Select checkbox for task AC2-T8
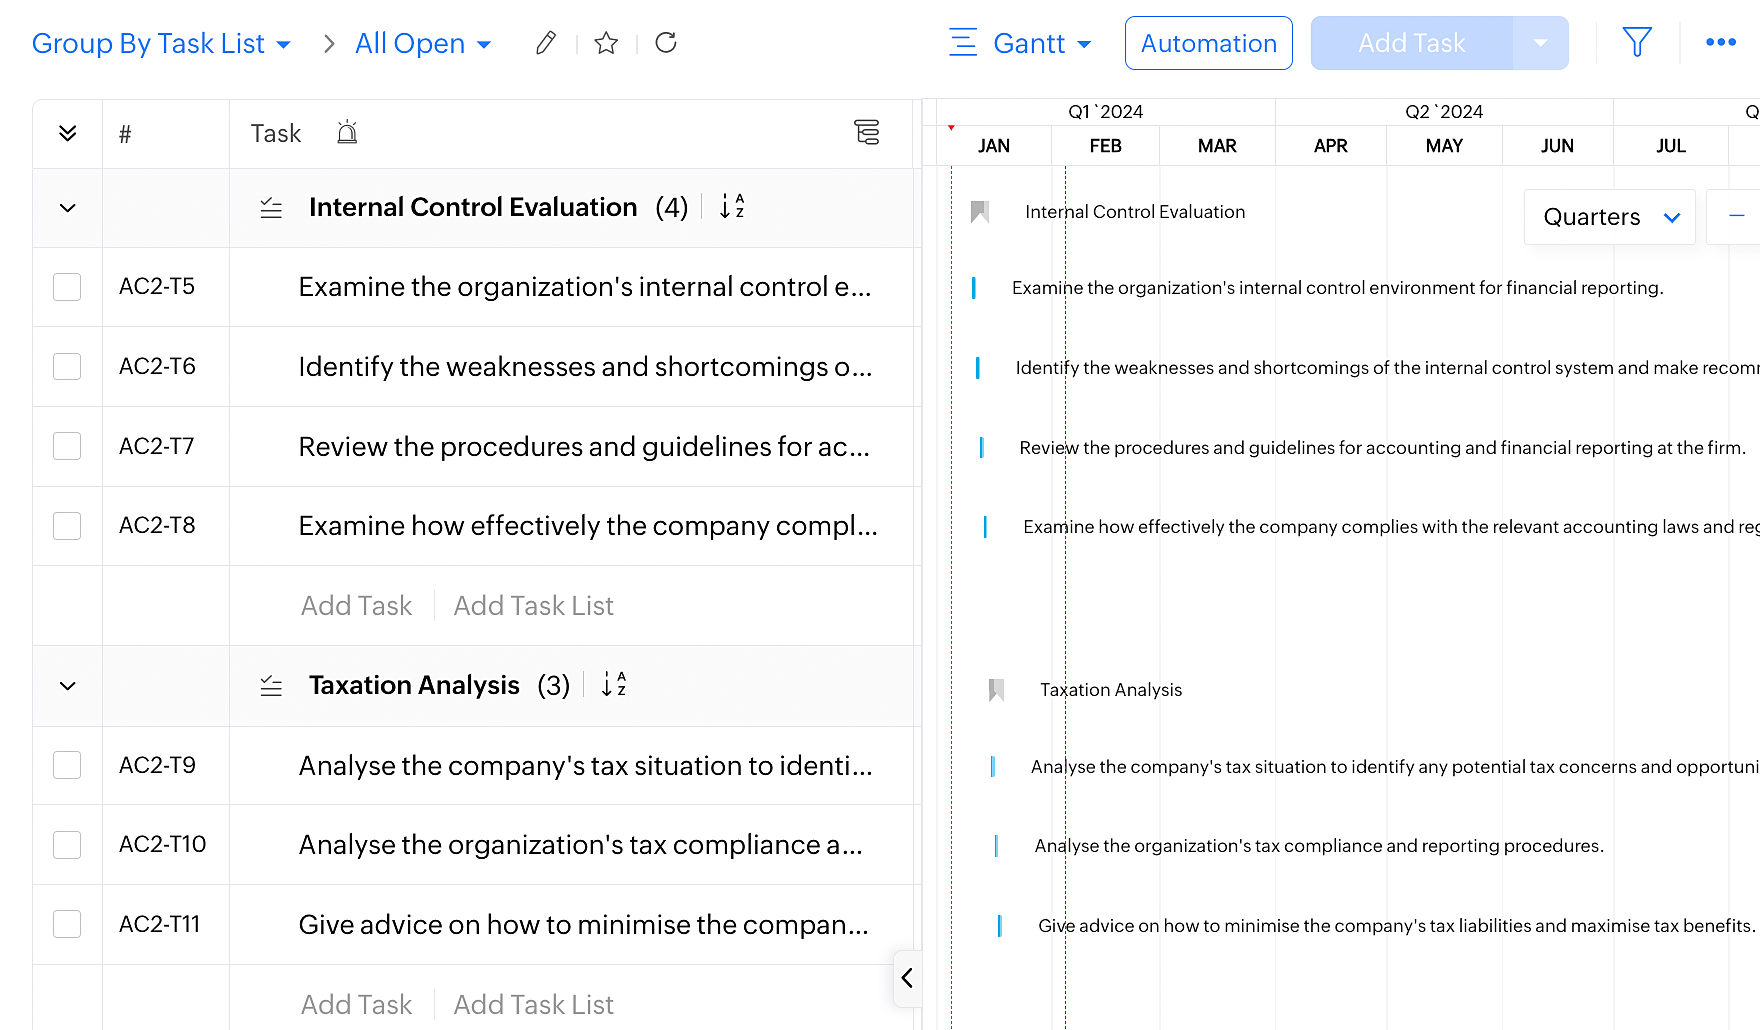This screenshot has width=1760, height=1030. tap(67, 526)
